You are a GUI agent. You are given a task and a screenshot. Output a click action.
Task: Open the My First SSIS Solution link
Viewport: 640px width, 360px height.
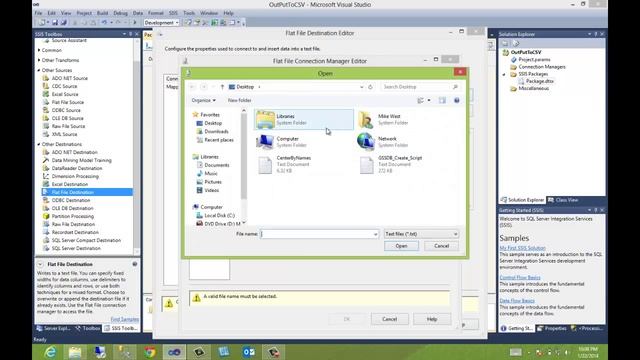[522, 248]
